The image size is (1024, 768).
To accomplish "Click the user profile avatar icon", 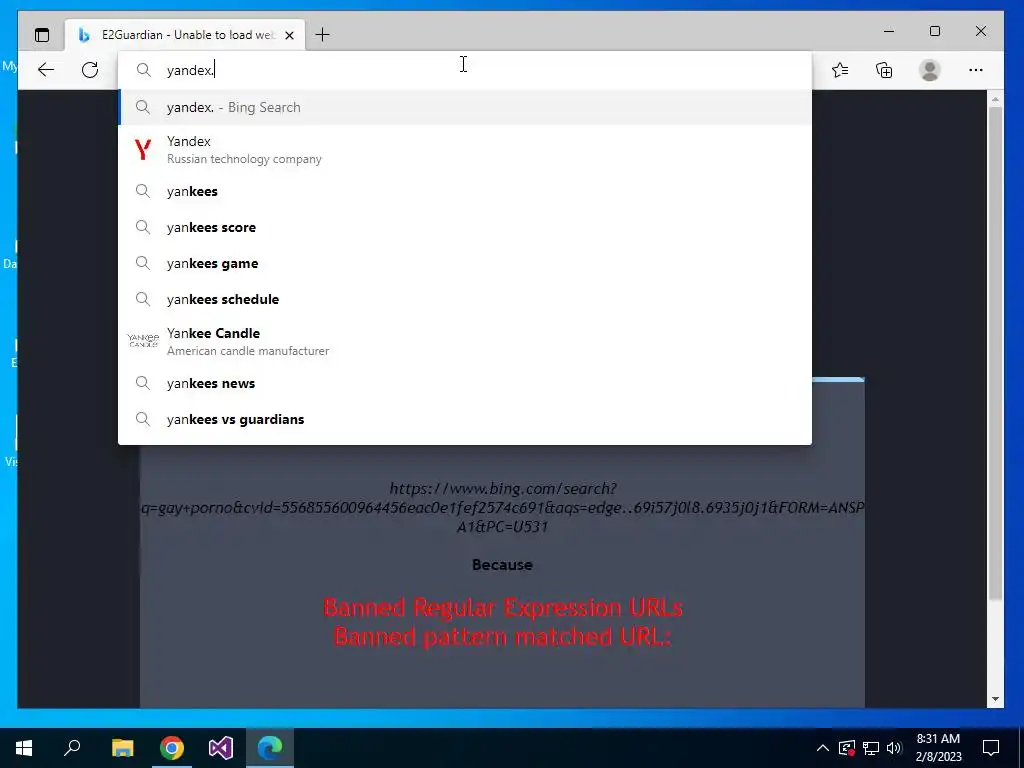I will pos(929,70).
